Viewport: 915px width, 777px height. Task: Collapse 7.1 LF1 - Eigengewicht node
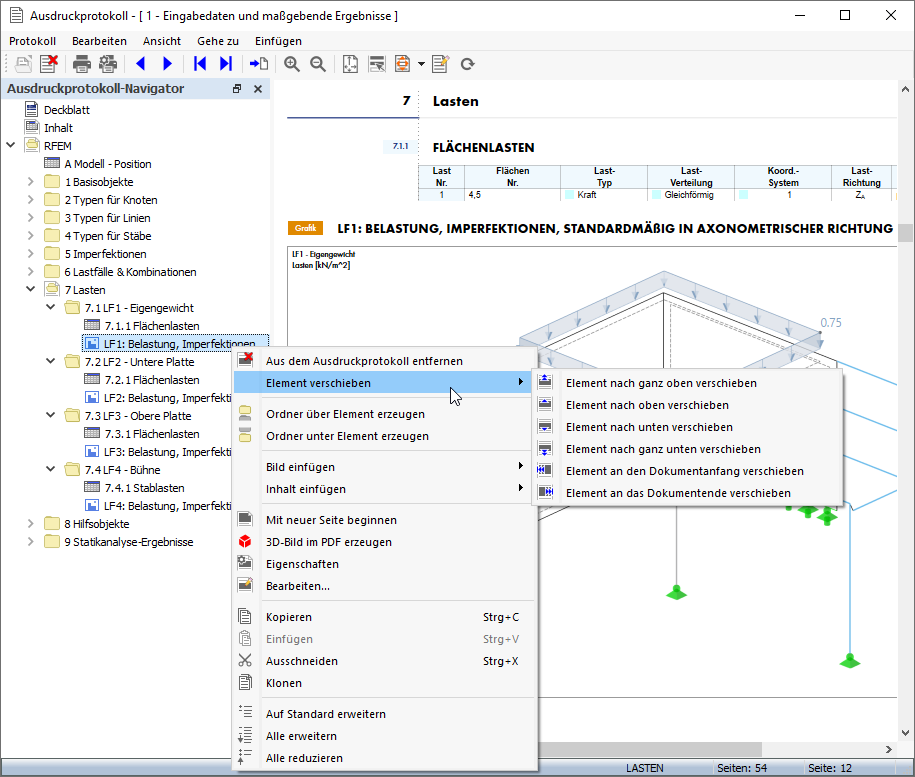click(51, 307)
